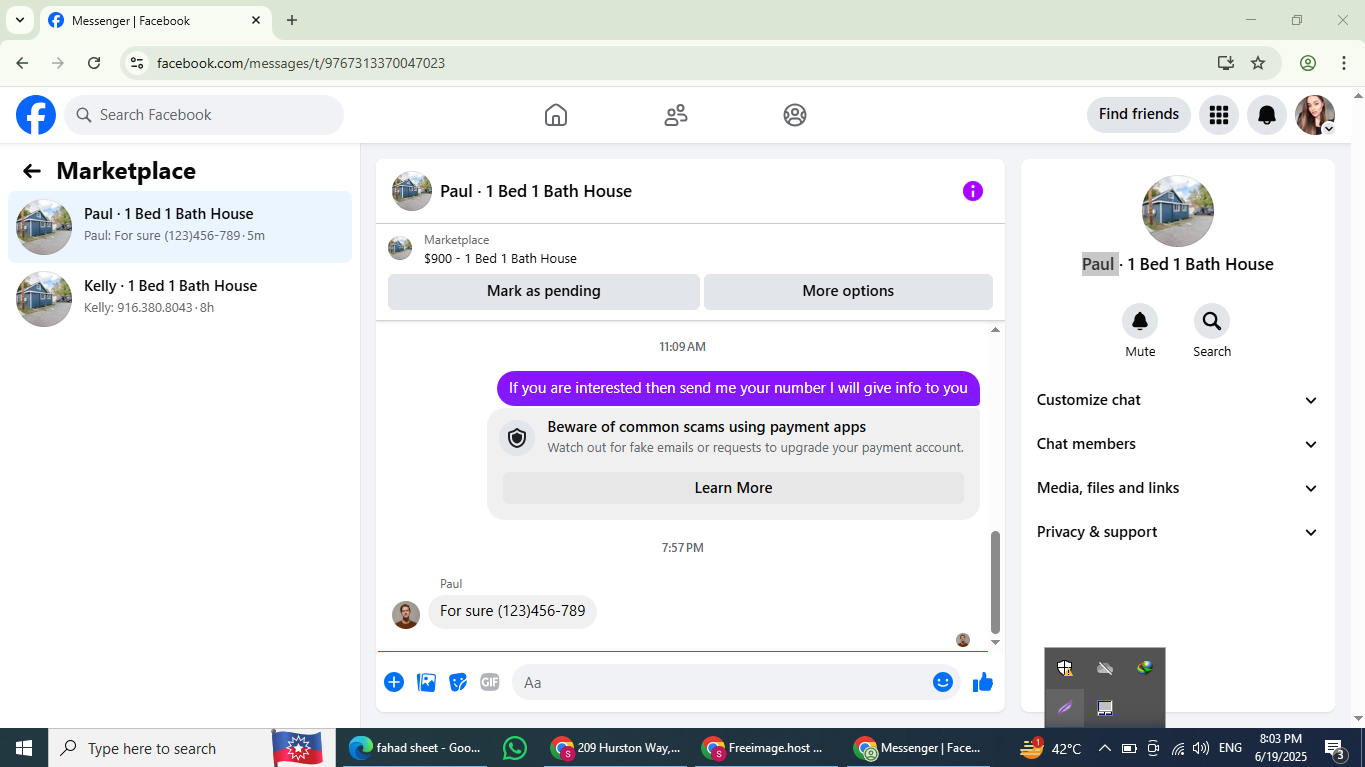Switch to Freeimage.host taskbar window
1365x767 pixels.
767,748
